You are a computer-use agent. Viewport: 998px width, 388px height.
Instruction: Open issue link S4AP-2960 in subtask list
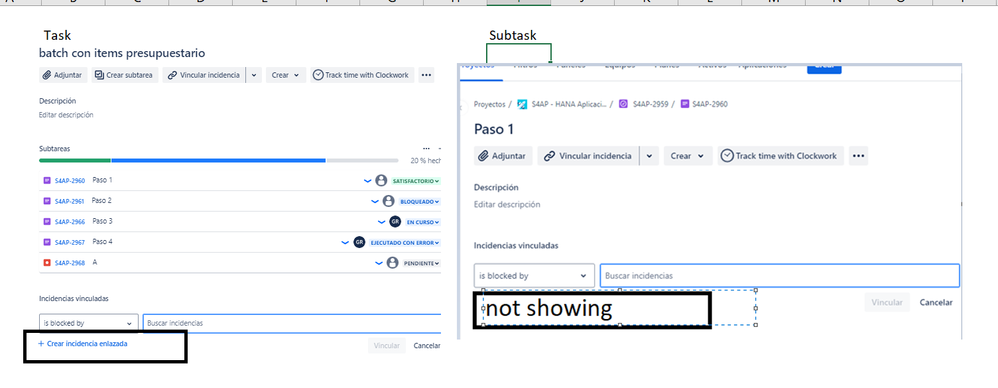point(69,181)
